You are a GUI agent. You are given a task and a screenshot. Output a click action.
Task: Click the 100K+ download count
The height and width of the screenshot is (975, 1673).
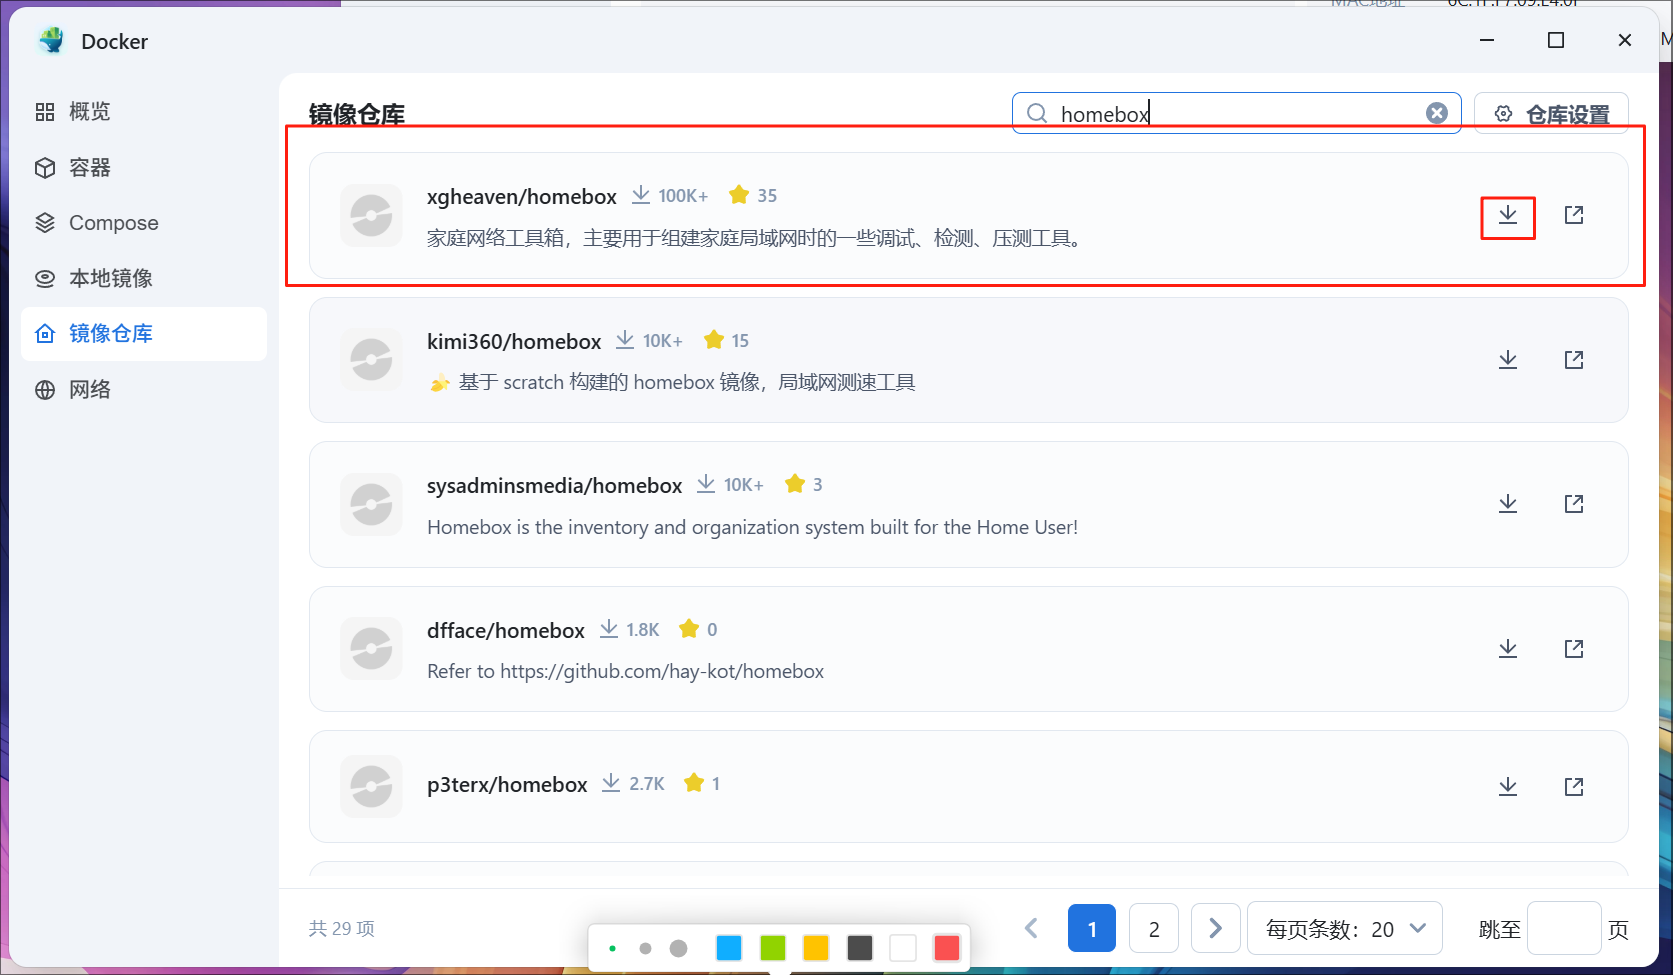pyautogui.click(x=683, y=196)
